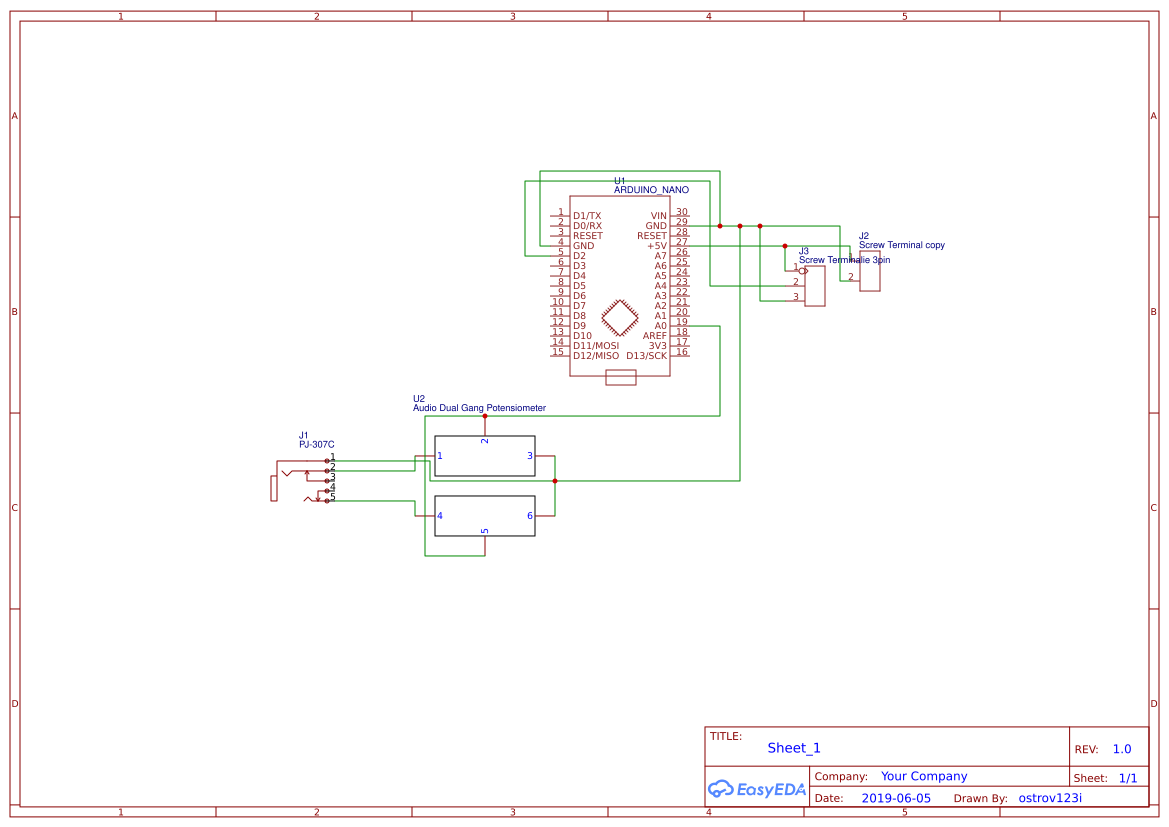Select the Screw Terminal copy symbol J2
Viewport: 1169px width, 827px height.
pyautogui.click(x=870, y=272)
